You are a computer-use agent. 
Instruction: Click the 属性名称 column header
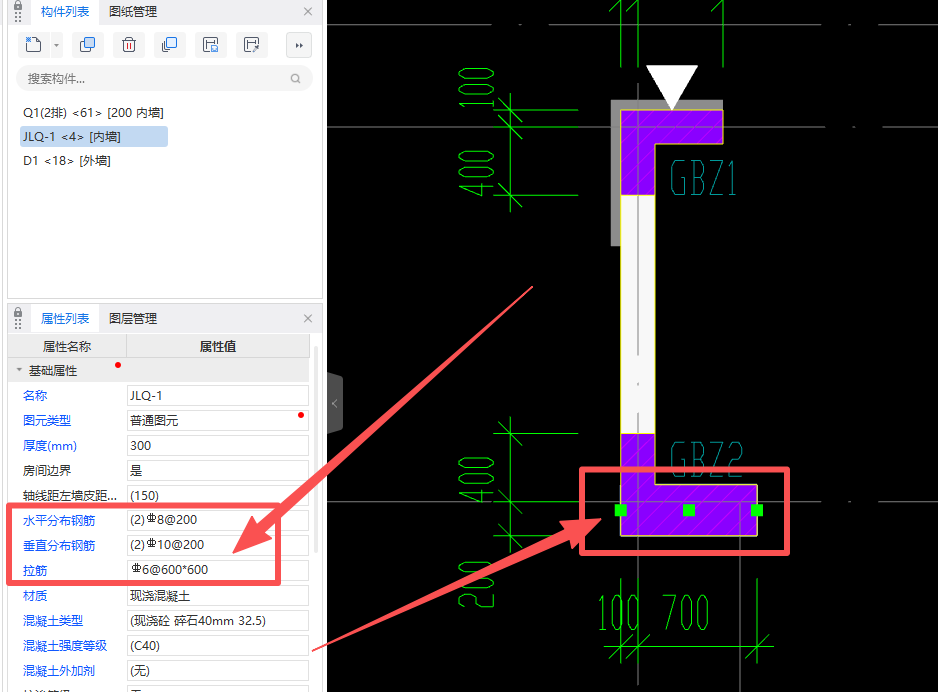(67, 346)
